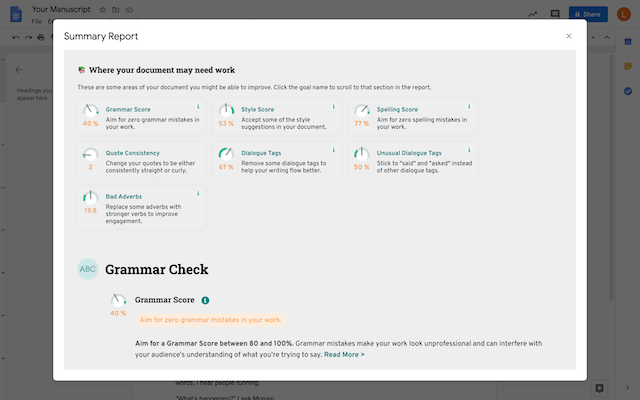Show info for Dialogue Tags card
This screenshot has height=400, width=640.
point(333,150)
